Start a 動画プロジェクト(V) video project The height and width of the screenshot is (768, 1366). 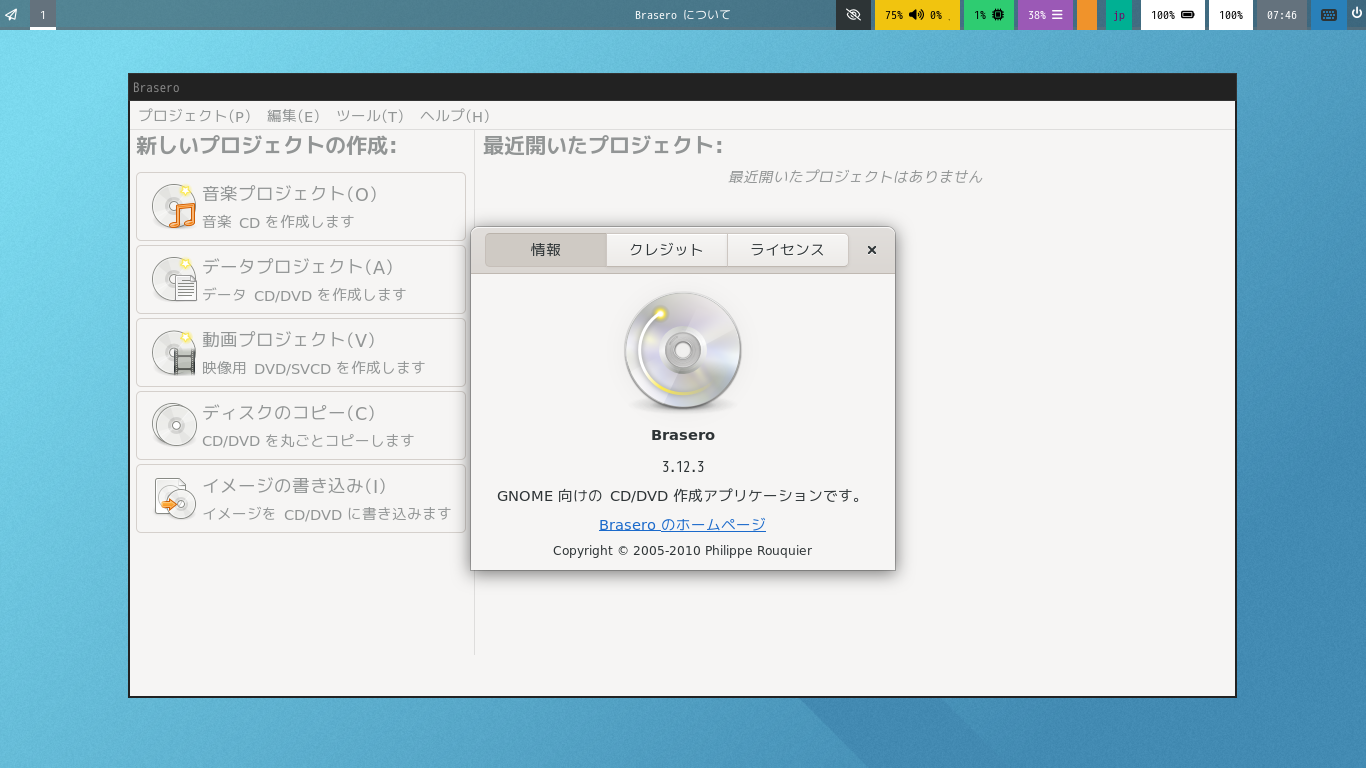click(x=301, y=352)
